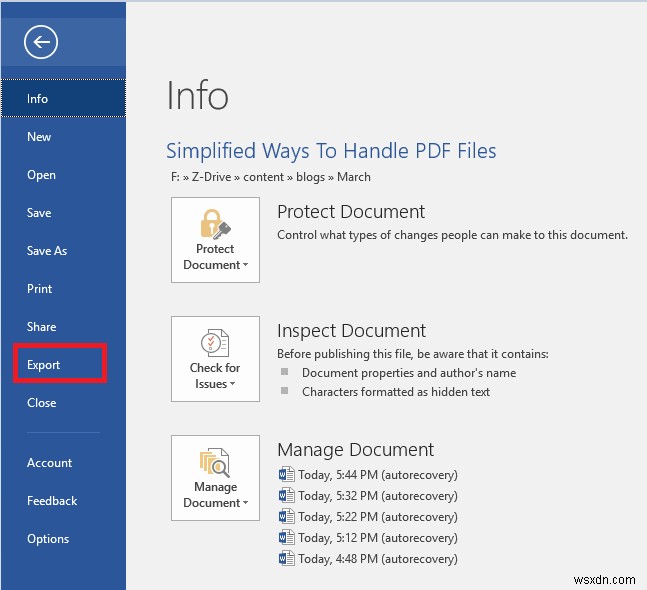Click the title Simplified Ways To Handle PDF Files

(x=331, y=151)
